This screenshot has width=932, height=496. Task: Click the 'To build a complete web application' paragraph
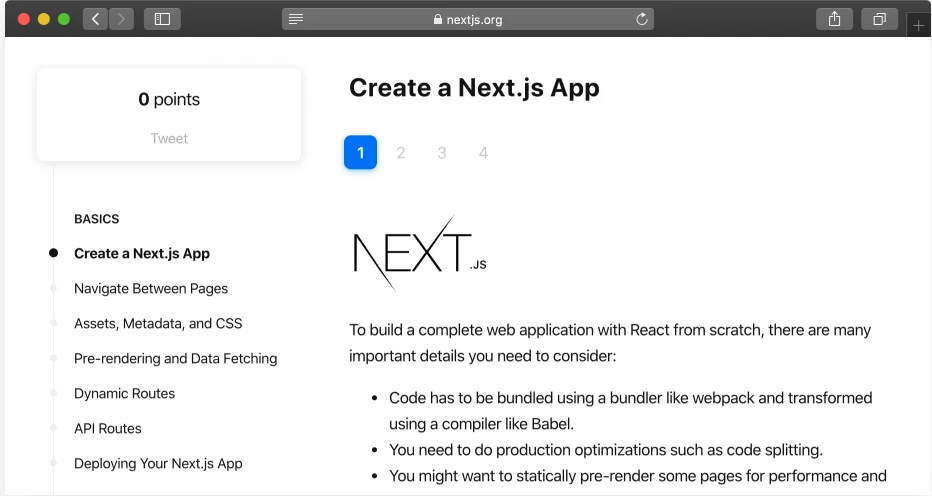point(610,343)
